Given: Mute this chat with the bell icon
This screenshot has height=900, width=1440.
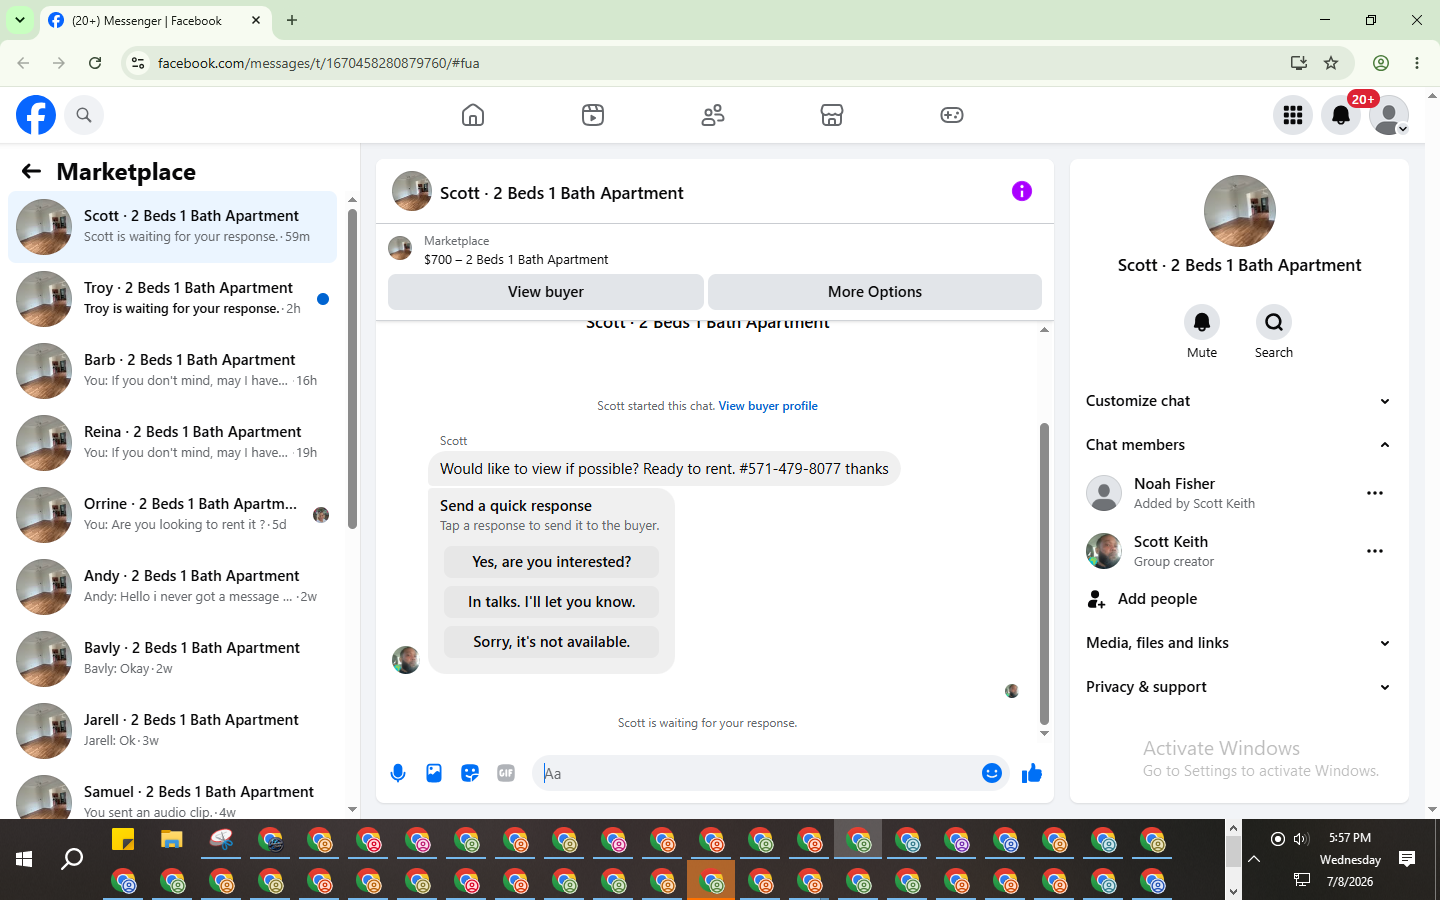Looking at the screenshot, I should [x=1202, y=322].
